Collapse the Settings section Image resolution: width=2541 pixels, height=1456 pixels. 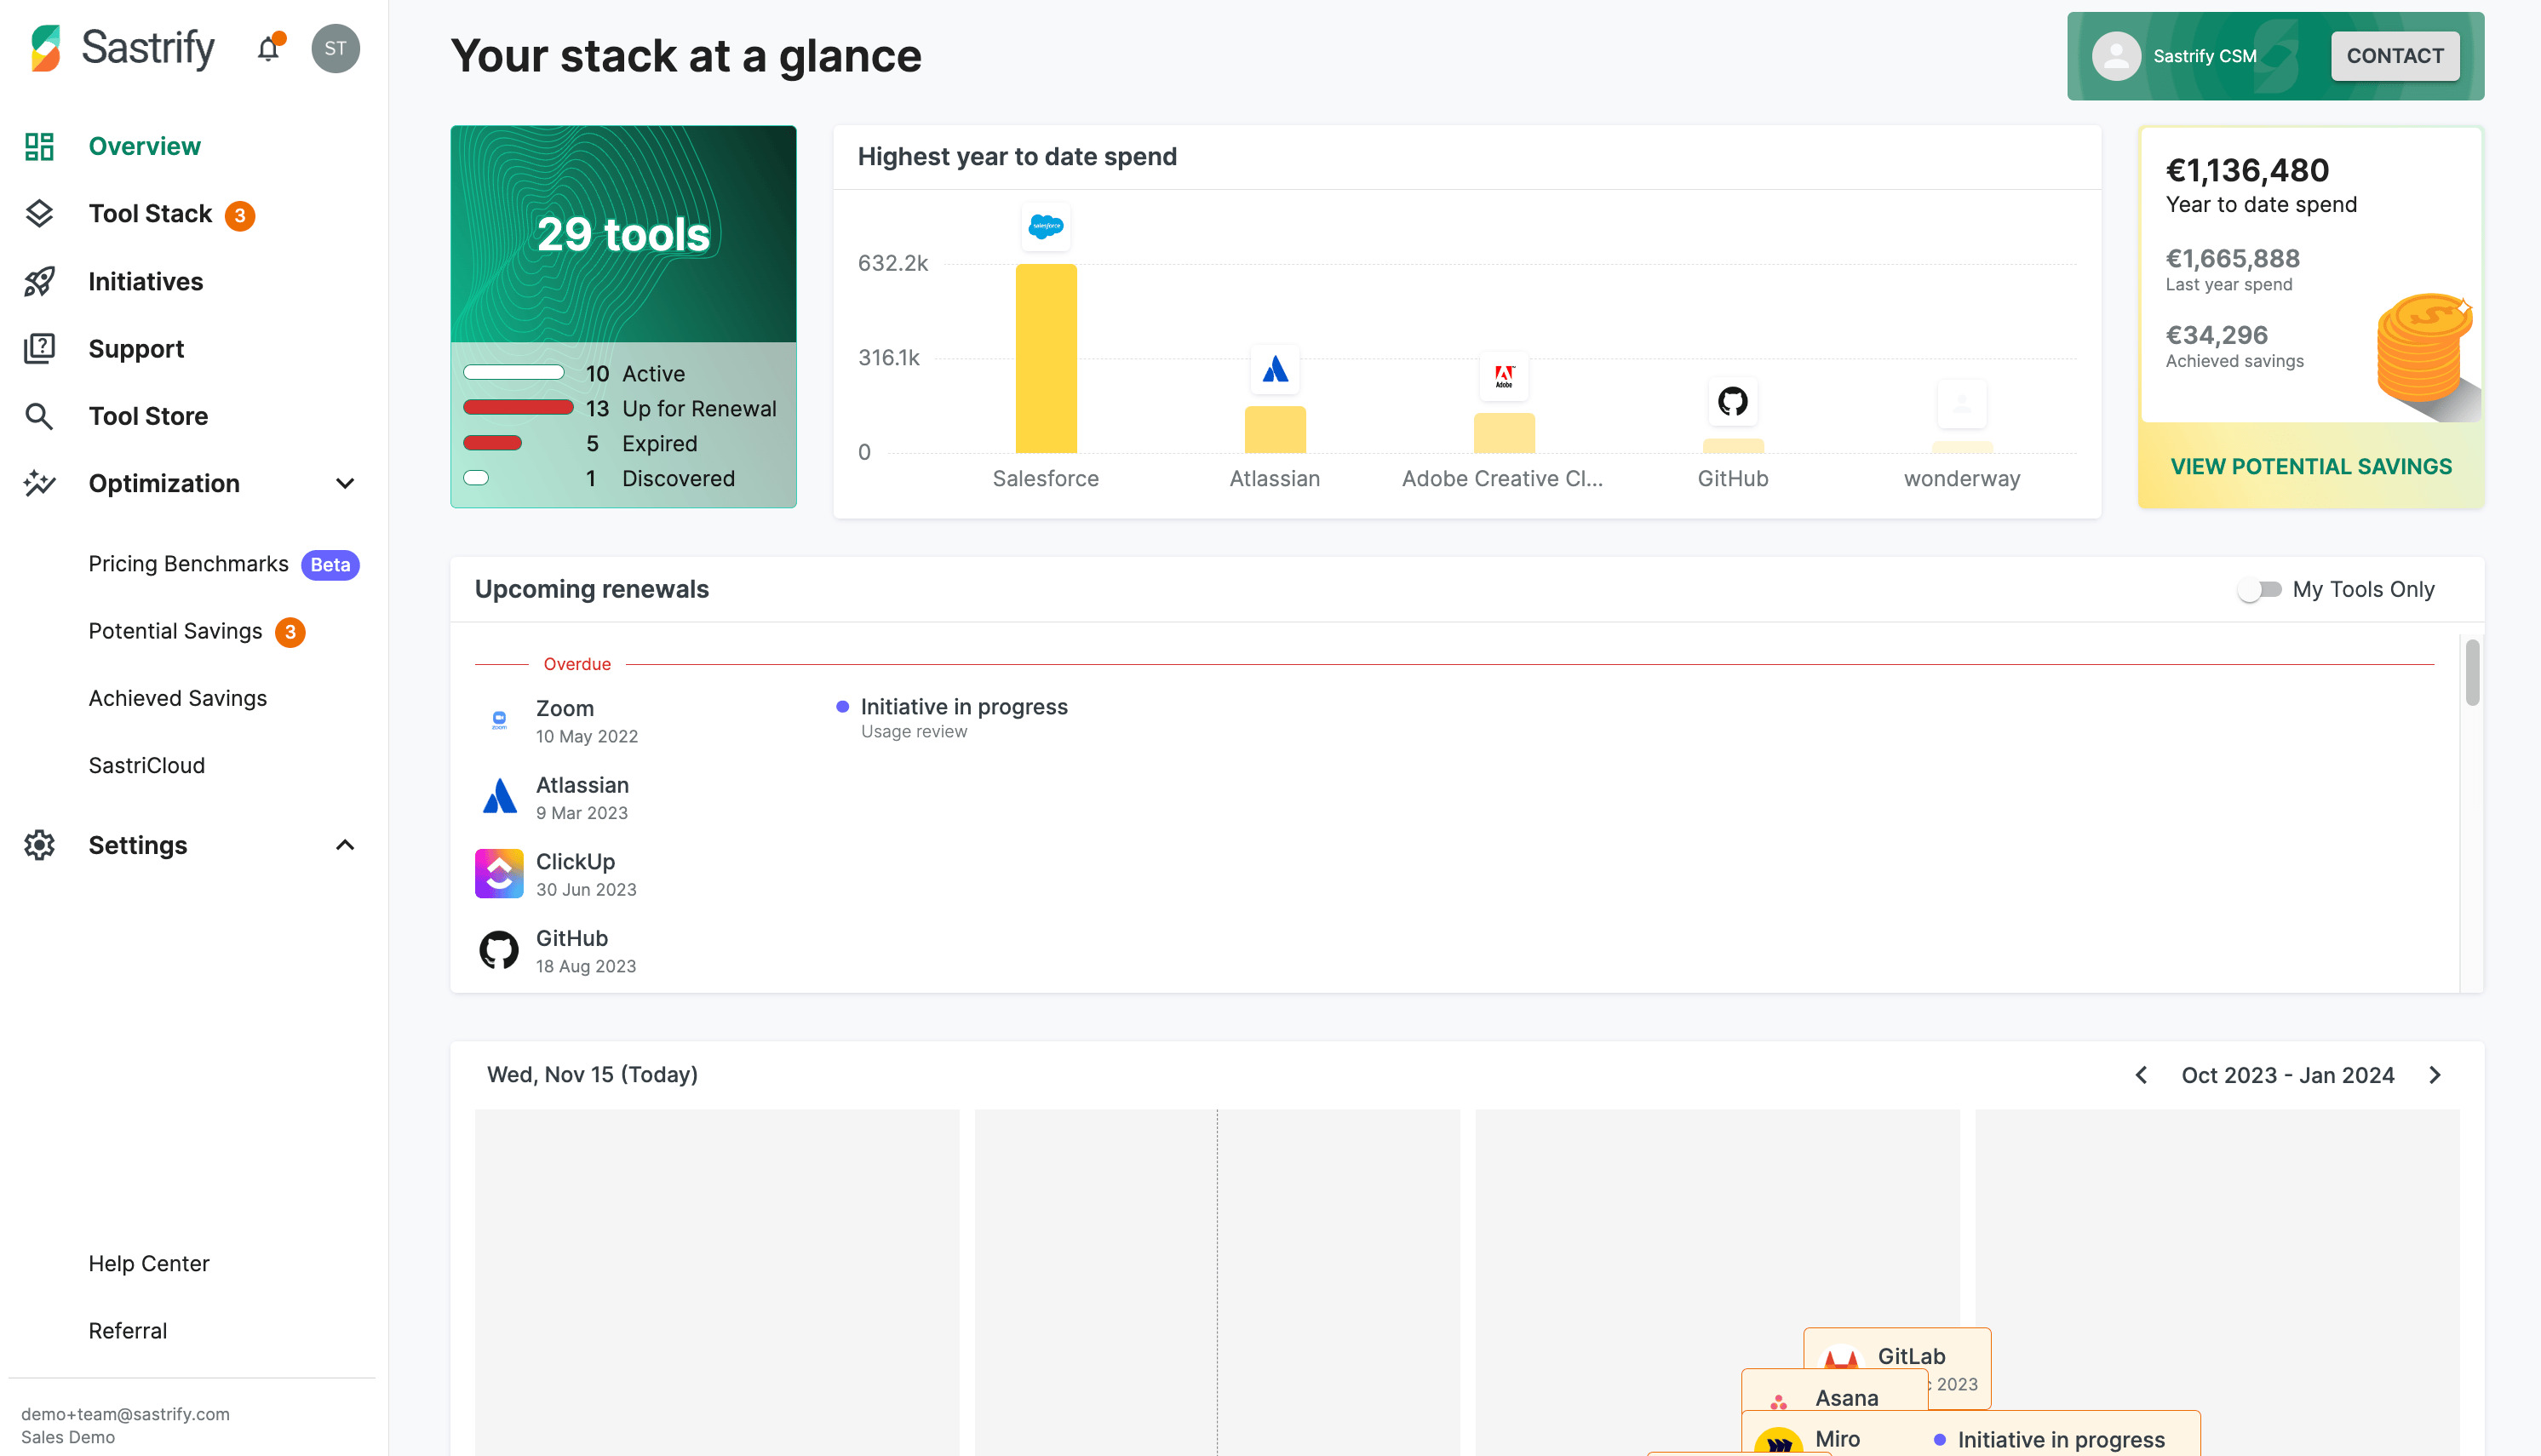click(345, 845)
